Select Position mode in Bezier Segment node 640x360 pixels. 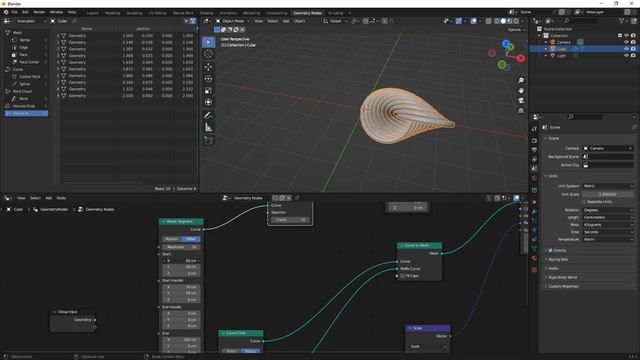(x=172, y=239)
